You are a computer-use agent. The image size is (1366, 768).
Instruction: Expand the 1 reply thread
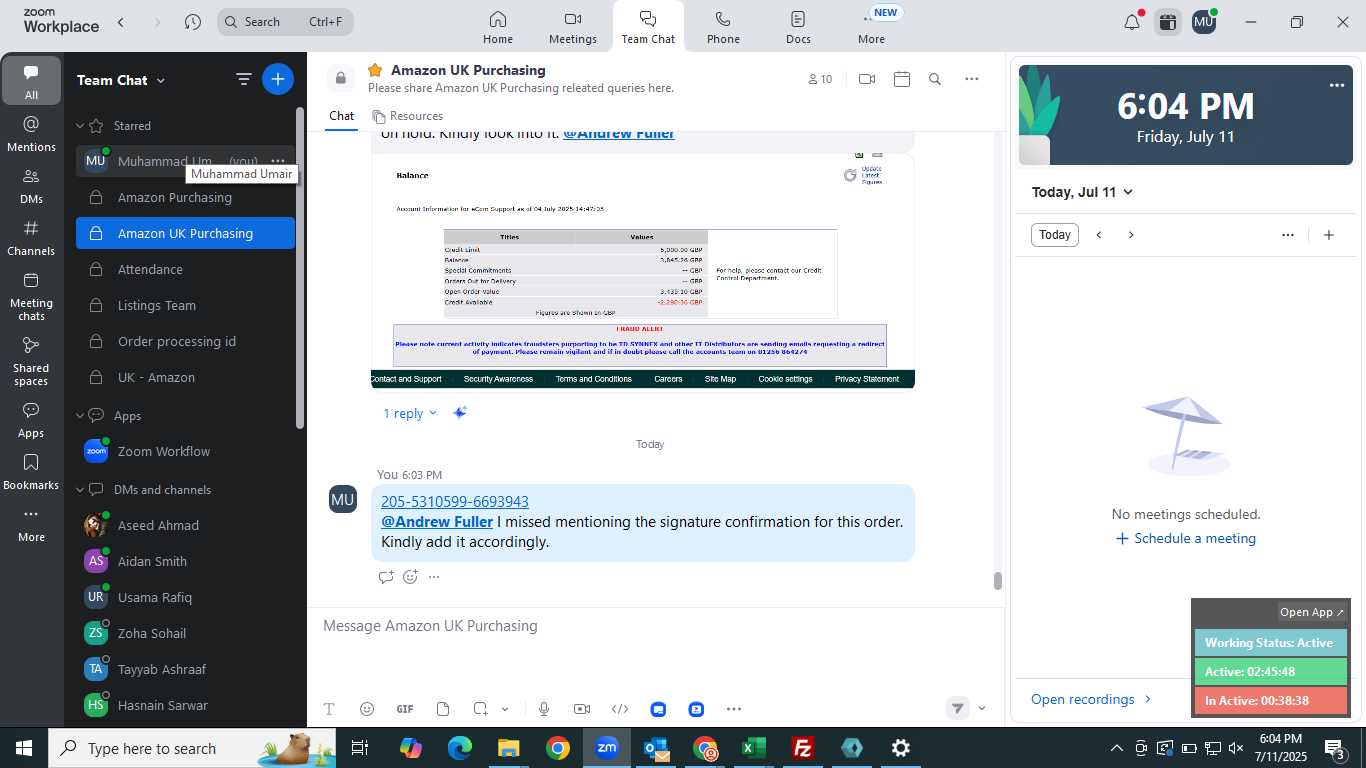410,413
